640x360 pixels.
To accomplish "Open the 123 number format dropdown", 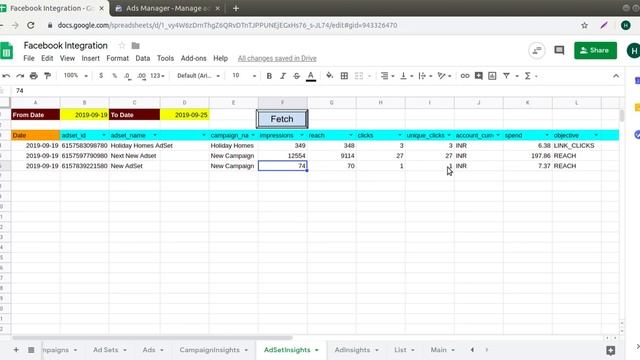I will (x=157, y=76).
